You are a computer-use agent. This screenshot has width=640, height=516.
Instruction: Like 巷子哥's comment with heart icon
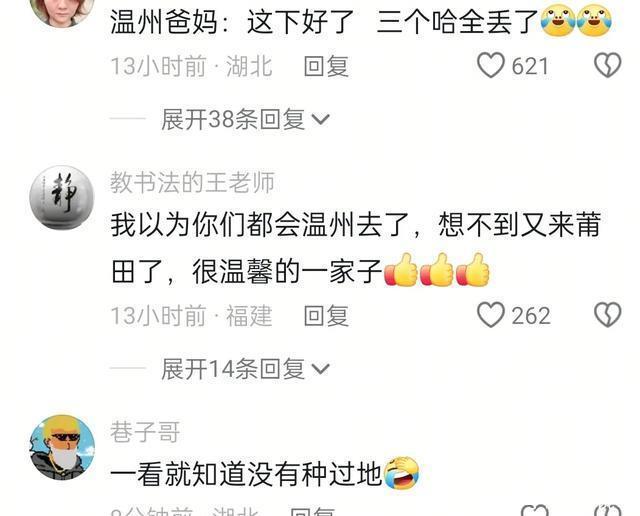click(535, 511)
